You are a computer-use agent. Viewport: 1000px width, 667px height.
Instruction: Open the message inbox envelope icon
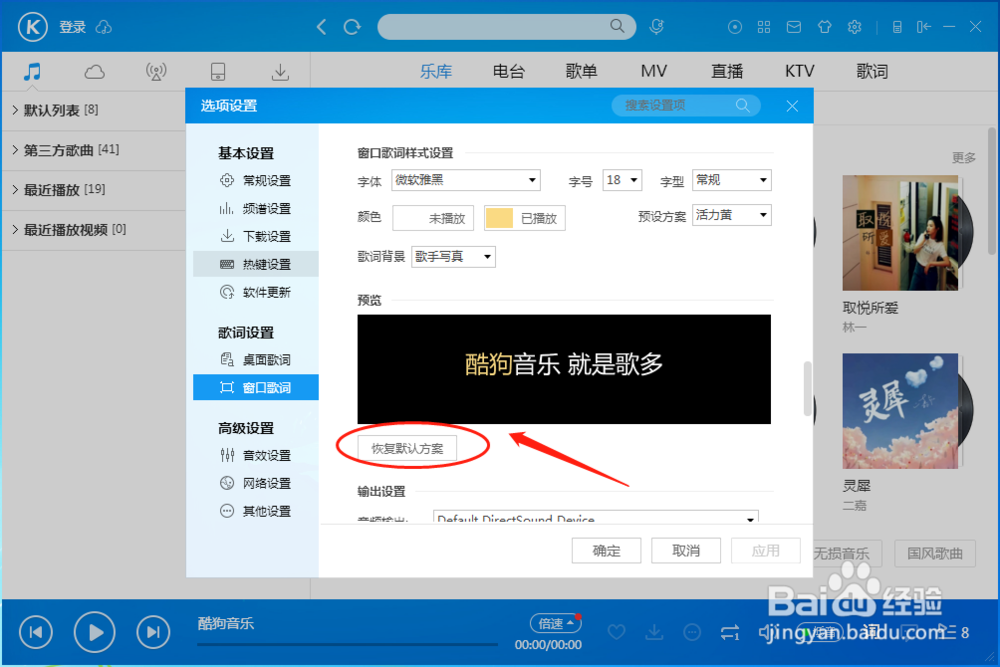point(794,27)
